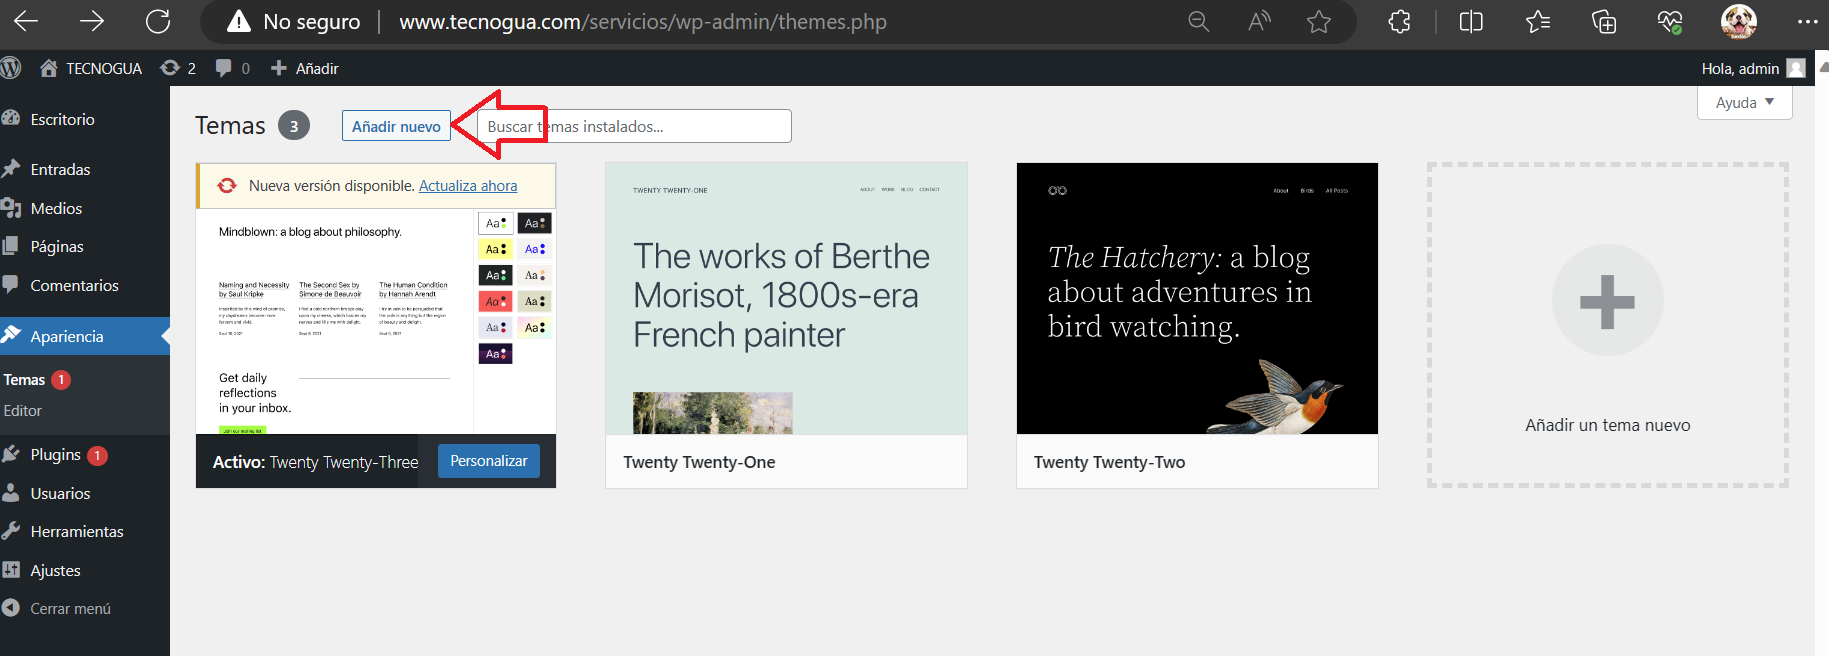1829x656 pixels.
Task: Open the 'Añadir' new content menu
Action: click(x=305, y=68)
